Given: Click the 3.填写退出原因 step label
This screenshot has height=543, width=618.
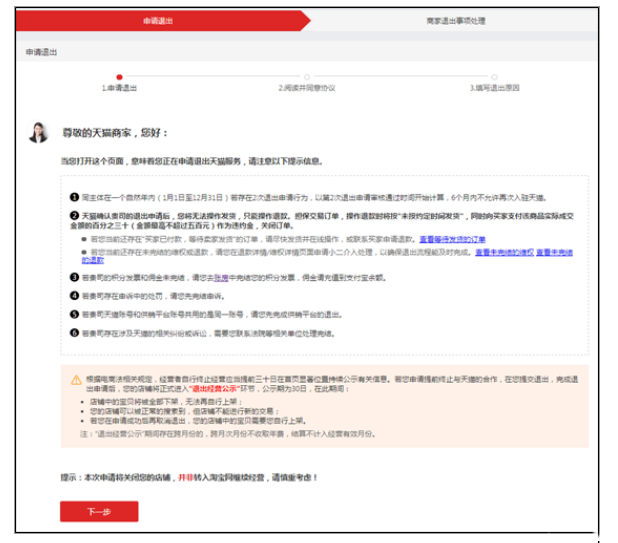Looking at the screenshot, I should click(495, 88).
